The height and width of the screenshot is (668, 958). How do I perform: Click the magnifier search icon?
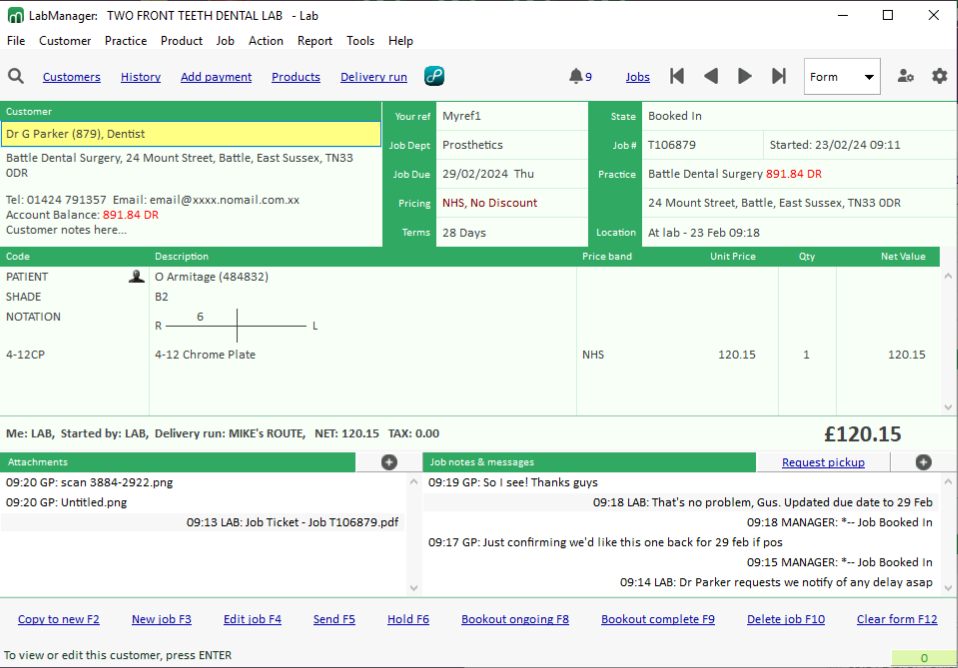point(16,77)
